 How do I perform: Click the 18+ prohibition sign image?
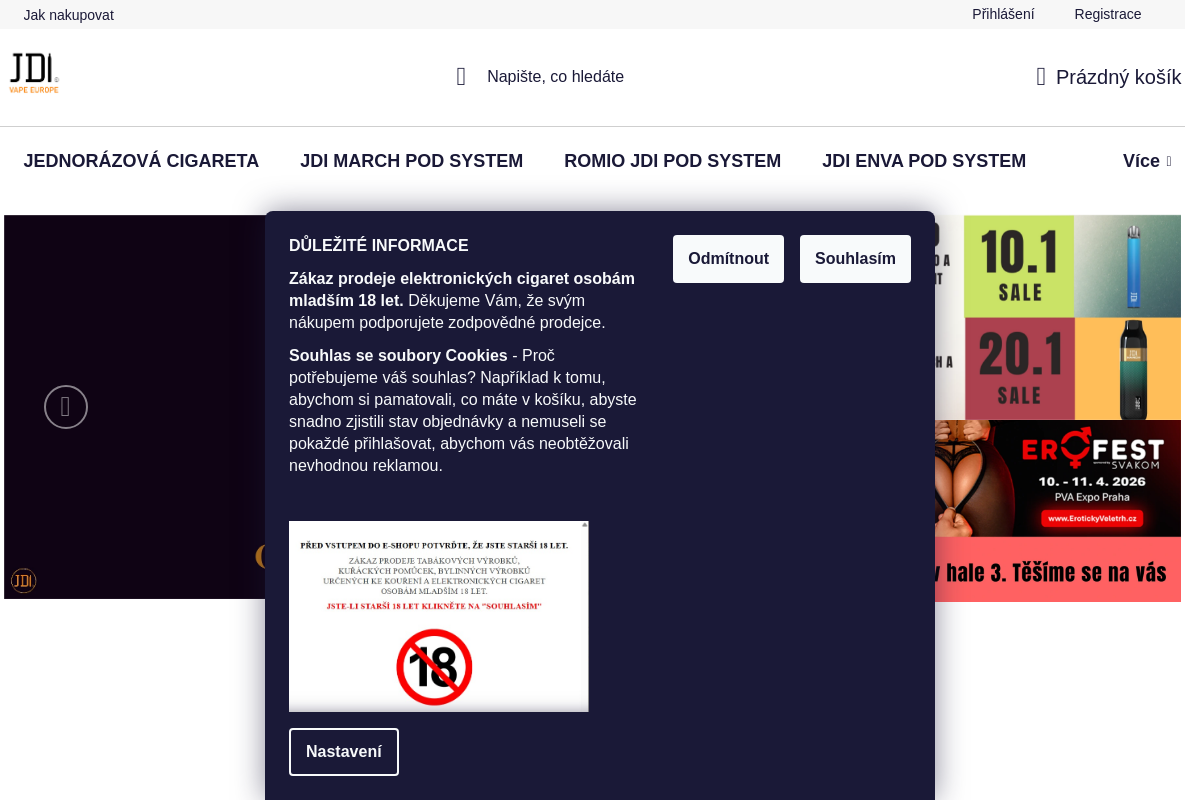[x=434, y=667]
